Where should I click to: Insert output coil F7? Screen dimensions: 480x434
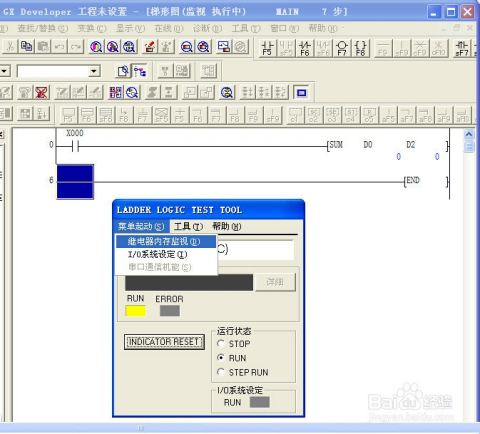coord(342,48)
